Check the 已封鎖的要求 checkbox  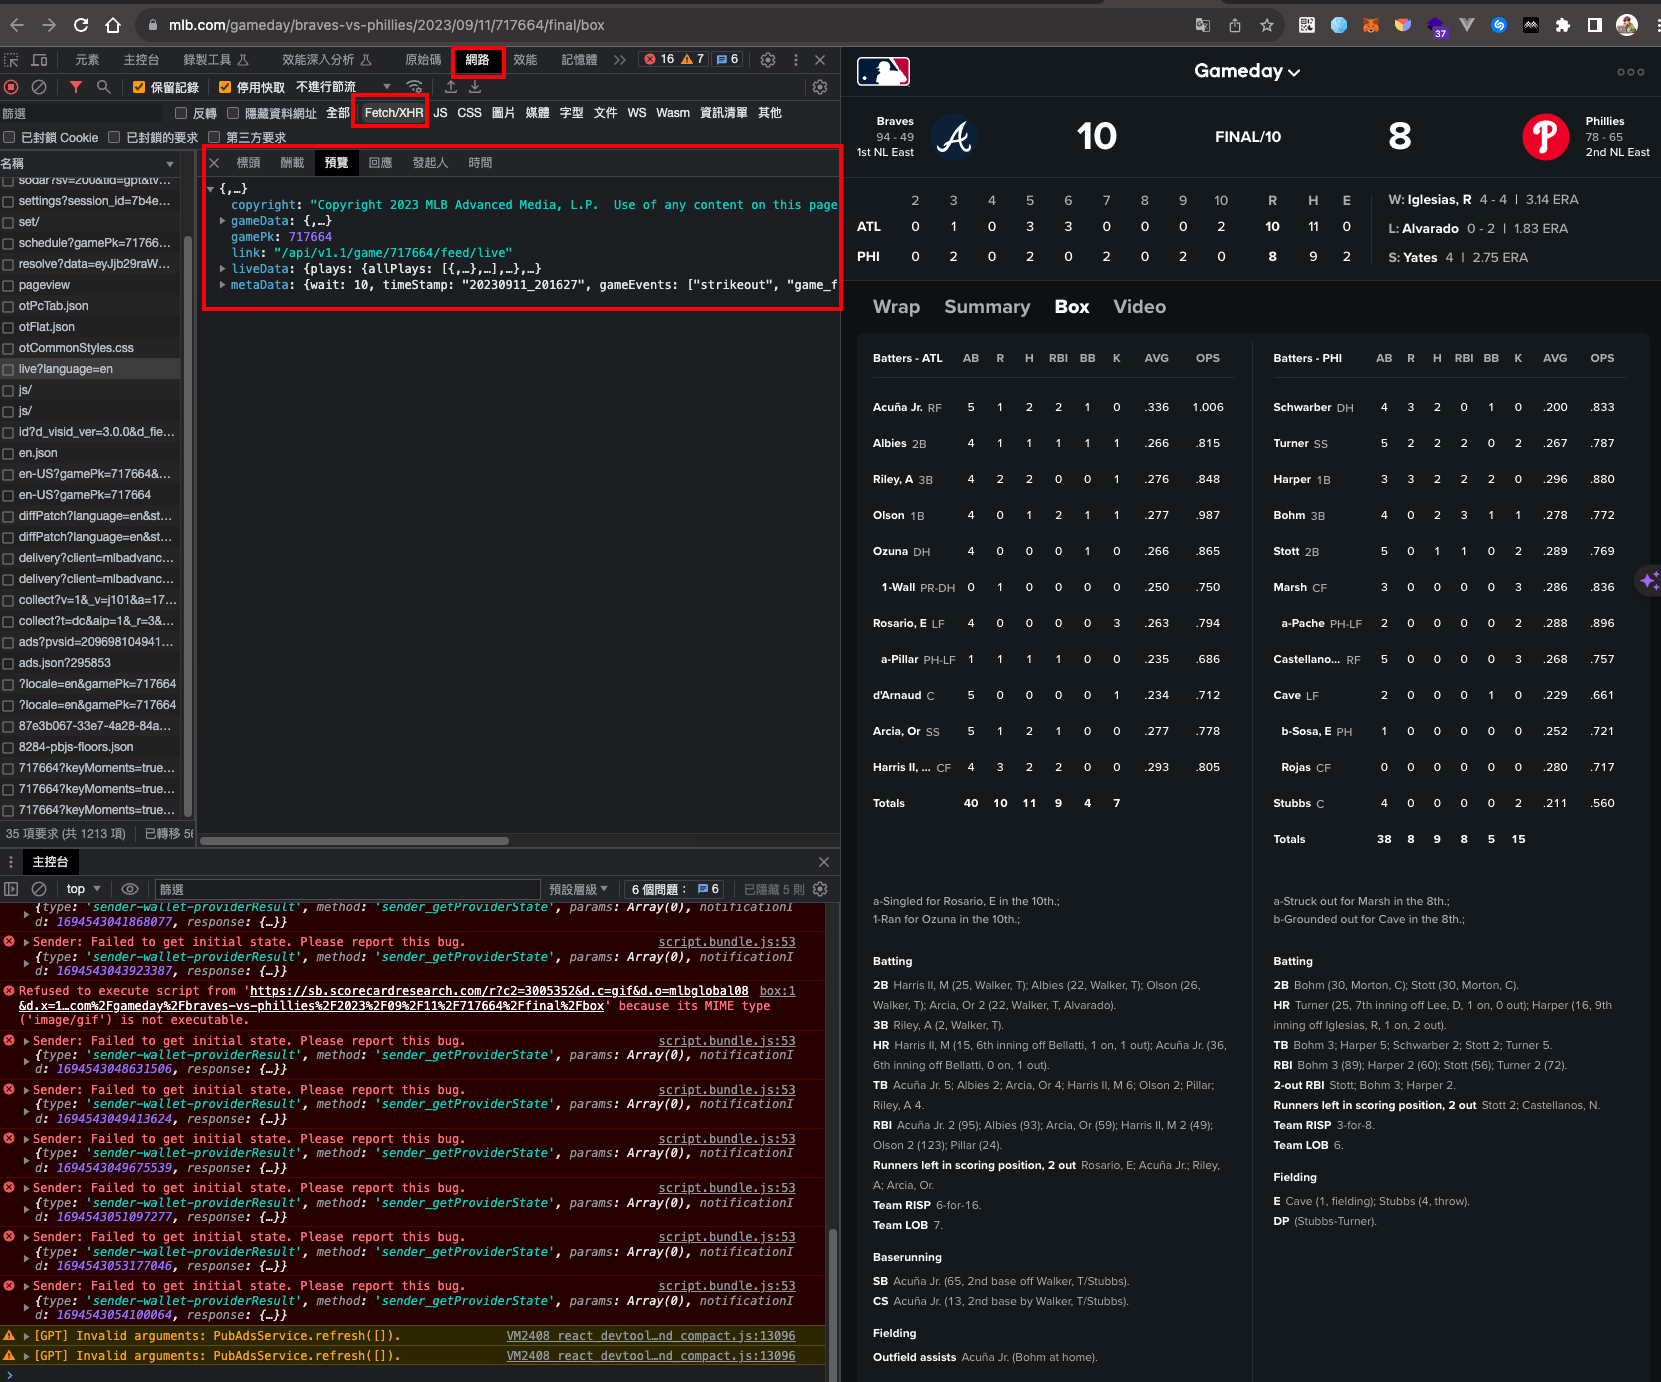[114, 137]
